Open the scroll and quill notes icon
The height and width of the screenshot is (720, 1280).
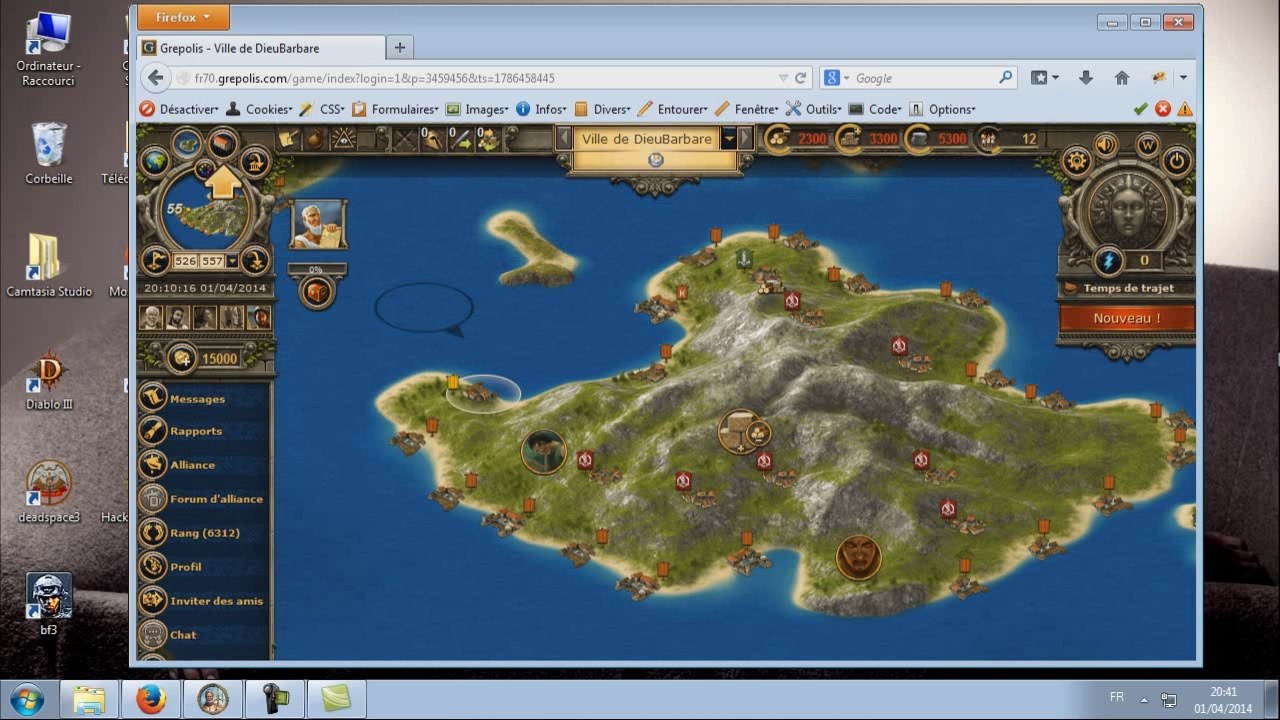(287, 139)
